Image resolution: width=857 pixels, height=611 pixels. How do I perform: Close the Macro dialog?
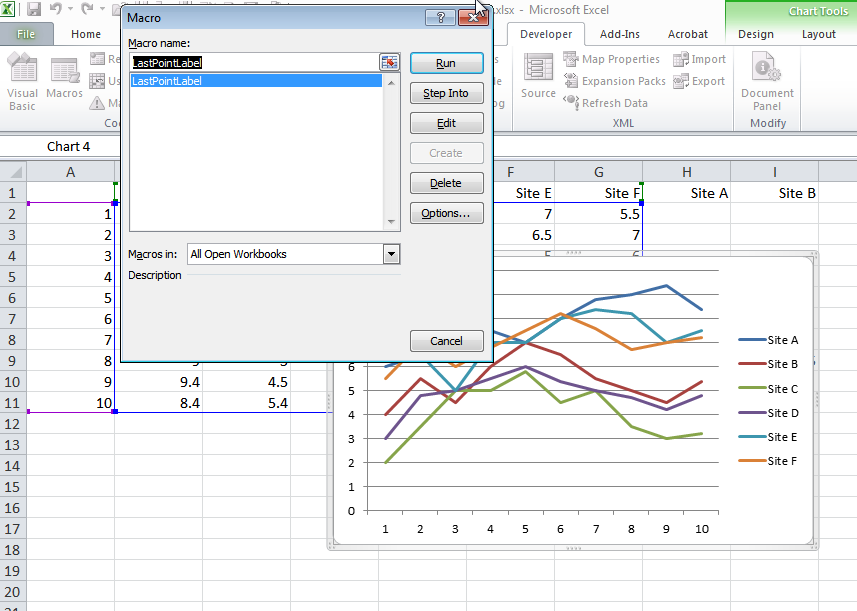coord(473,17)
